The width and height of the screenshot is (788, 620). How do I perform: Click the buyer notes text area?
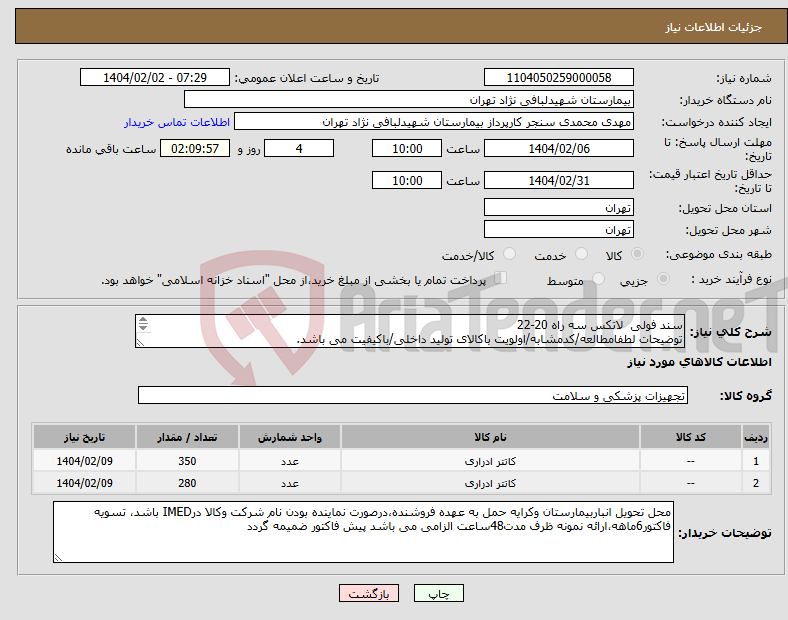click(x=363, y=532)
